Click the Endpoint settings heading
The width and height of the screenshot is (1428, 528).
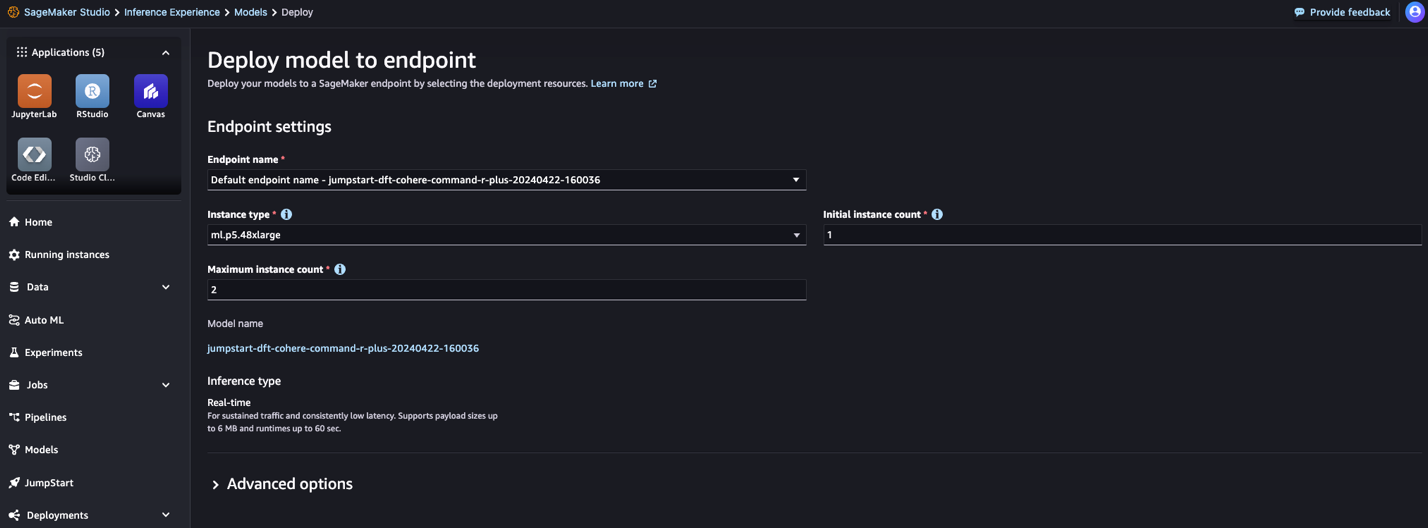click(269, 127)
